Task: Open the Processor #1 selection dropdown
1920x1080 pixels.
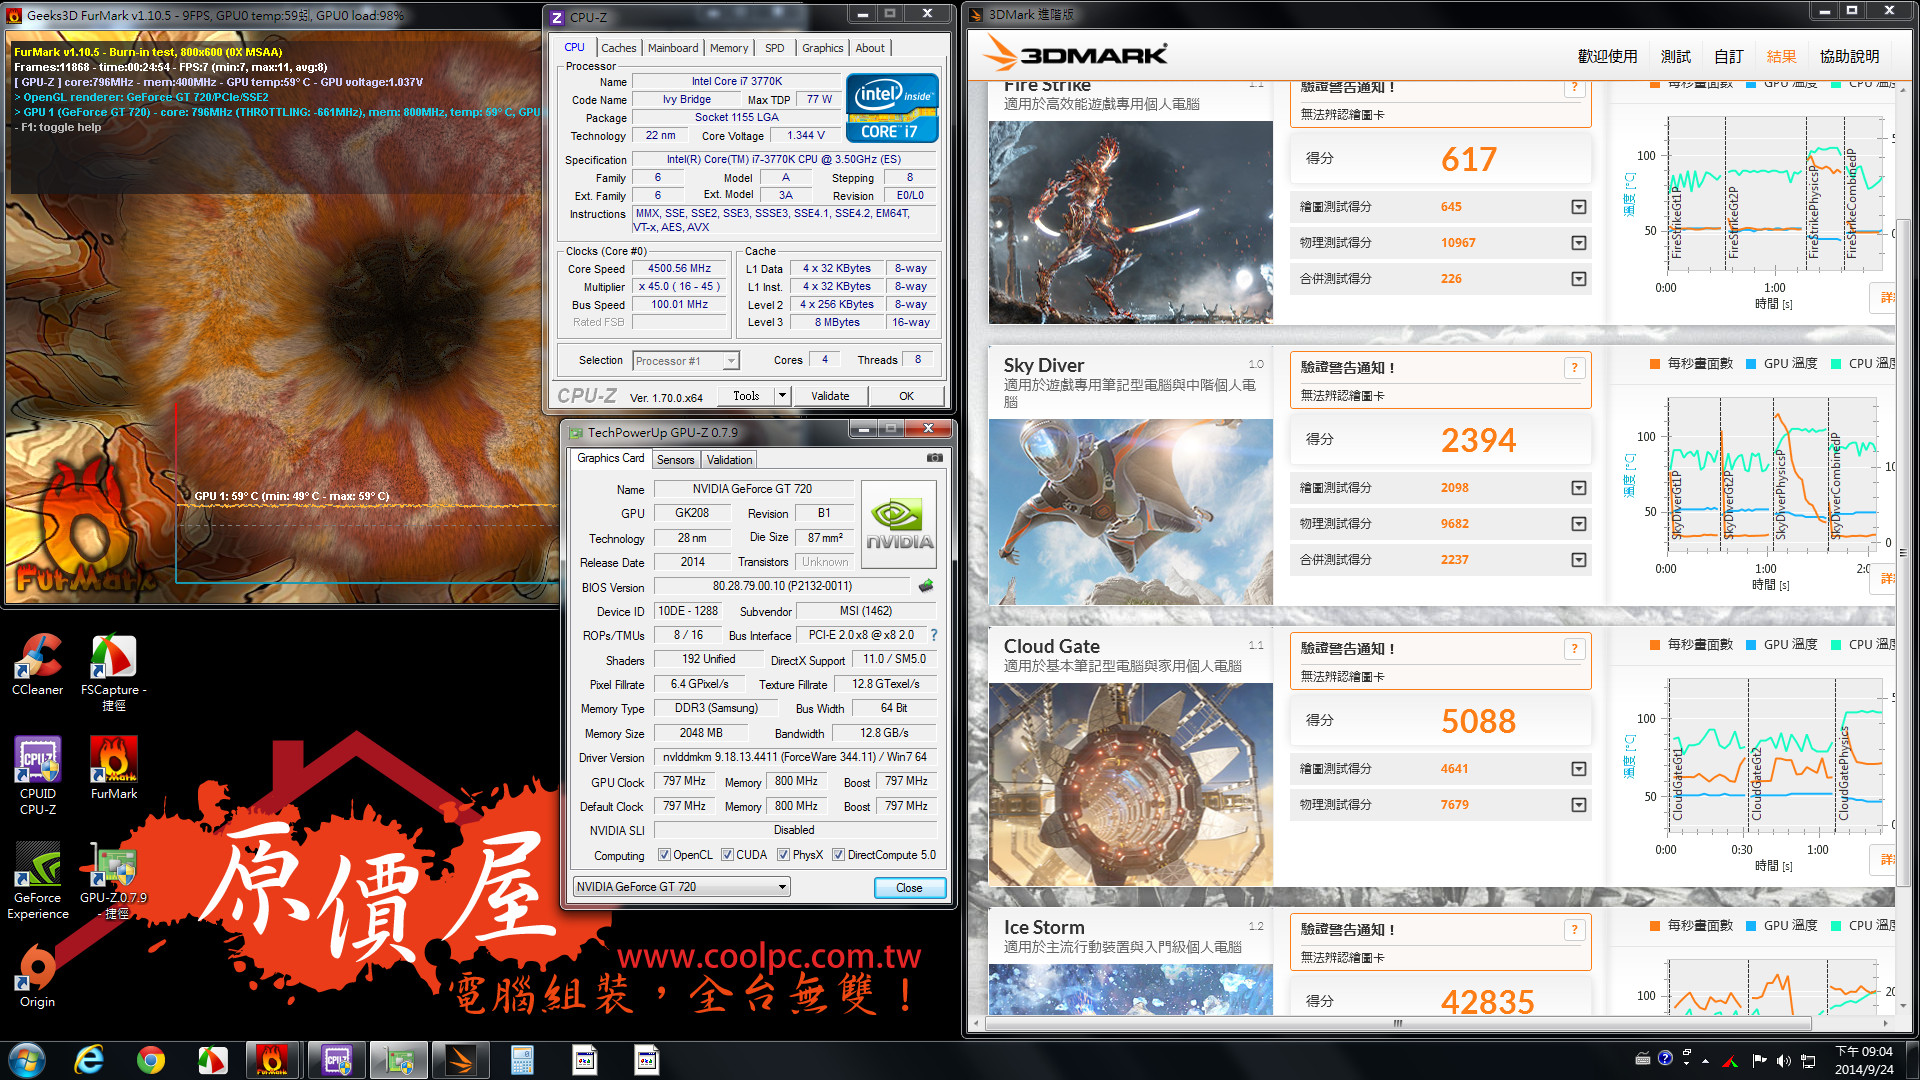Action: point(685,361)
